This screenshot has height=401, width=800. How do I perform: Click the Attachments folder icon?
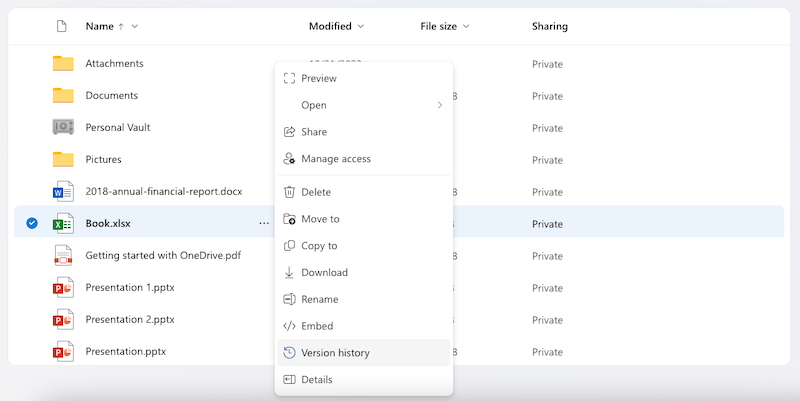pyautogui.click(x=63, y=63)
